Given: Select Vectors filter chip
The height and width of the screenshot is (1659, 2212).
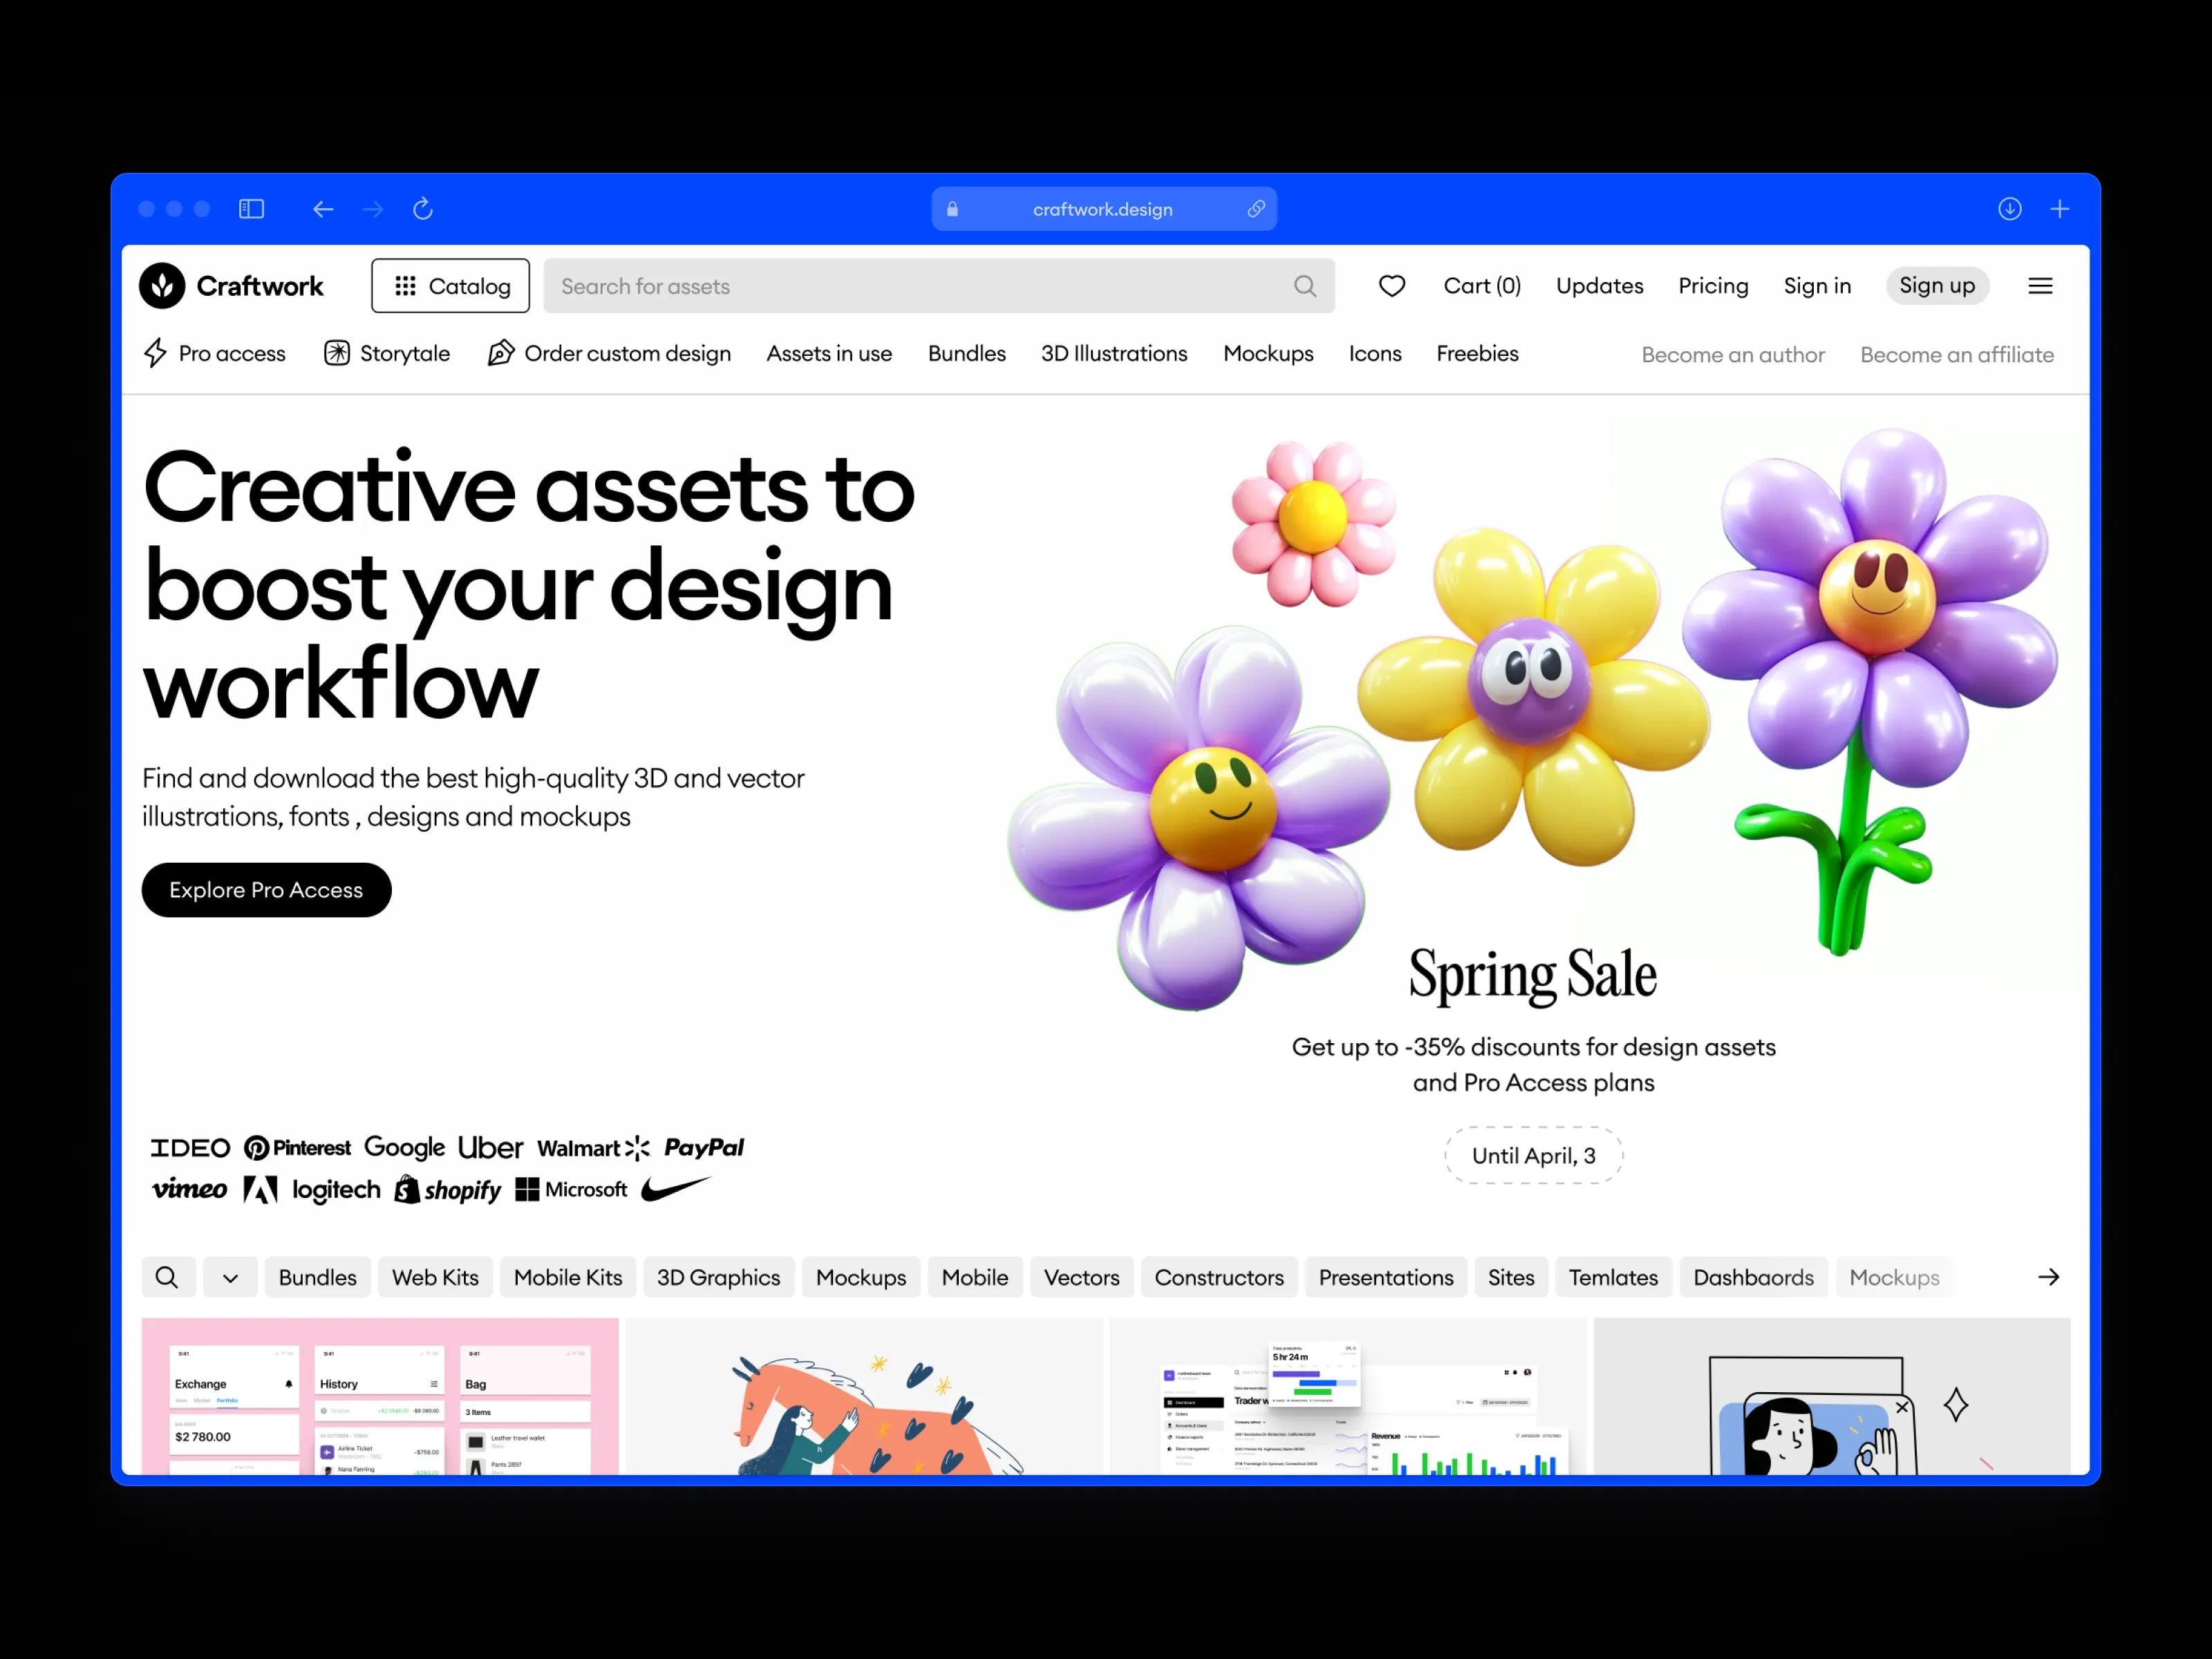Looking at the screenshot, I should pos(1082,1277).
